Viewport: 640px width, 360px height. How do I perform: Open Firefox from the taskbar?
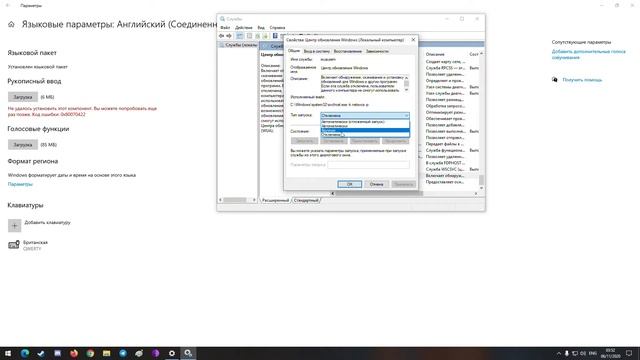(x=74, y=353)
